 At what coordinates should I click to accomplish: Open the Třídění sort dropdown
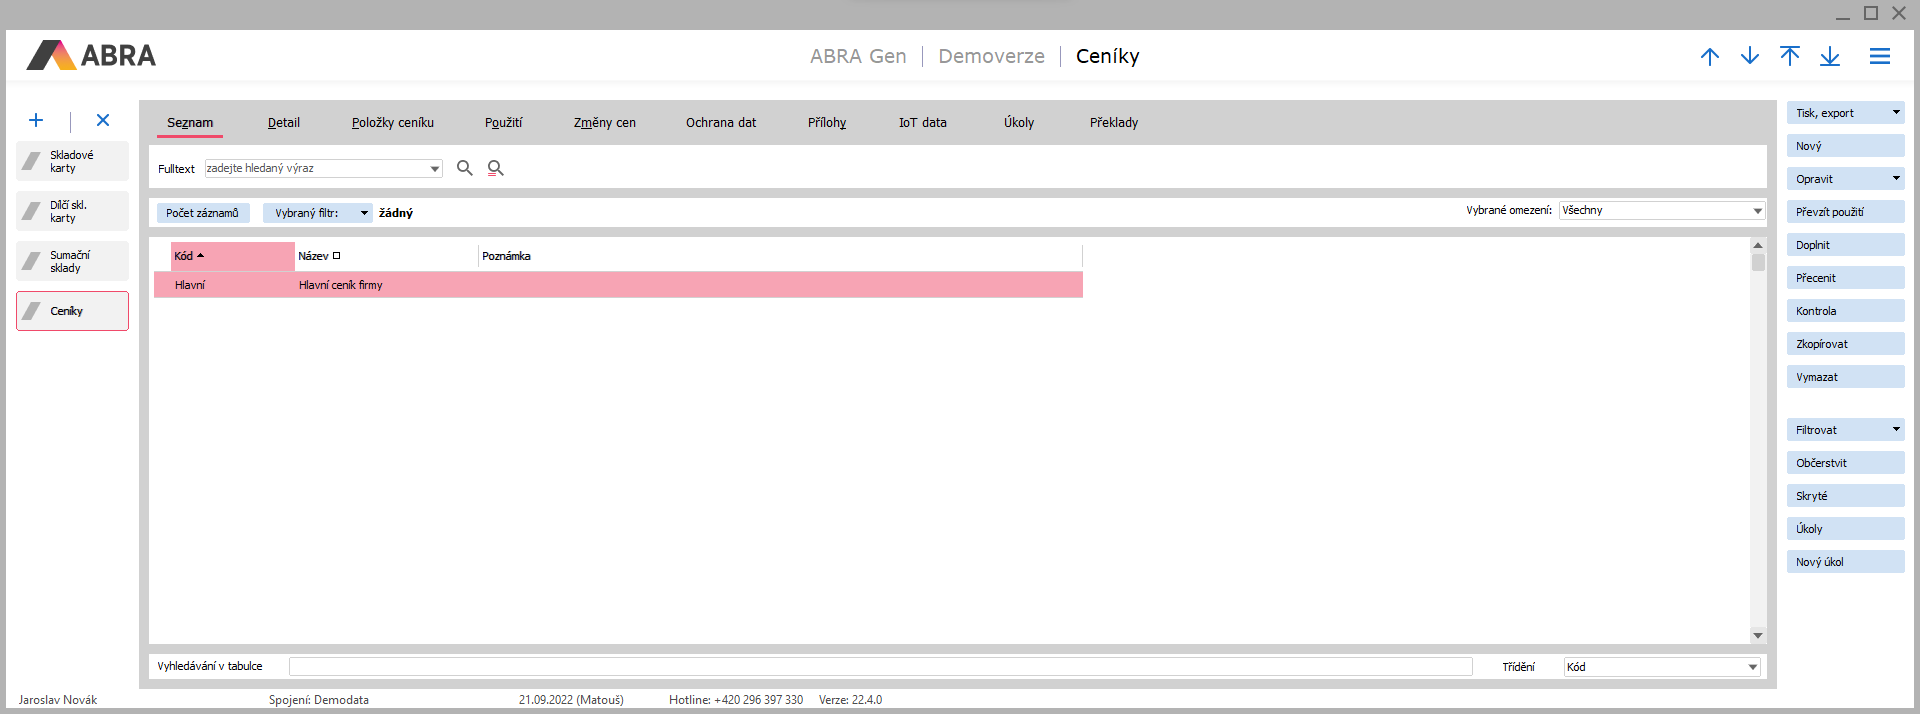pos(1752,667)
